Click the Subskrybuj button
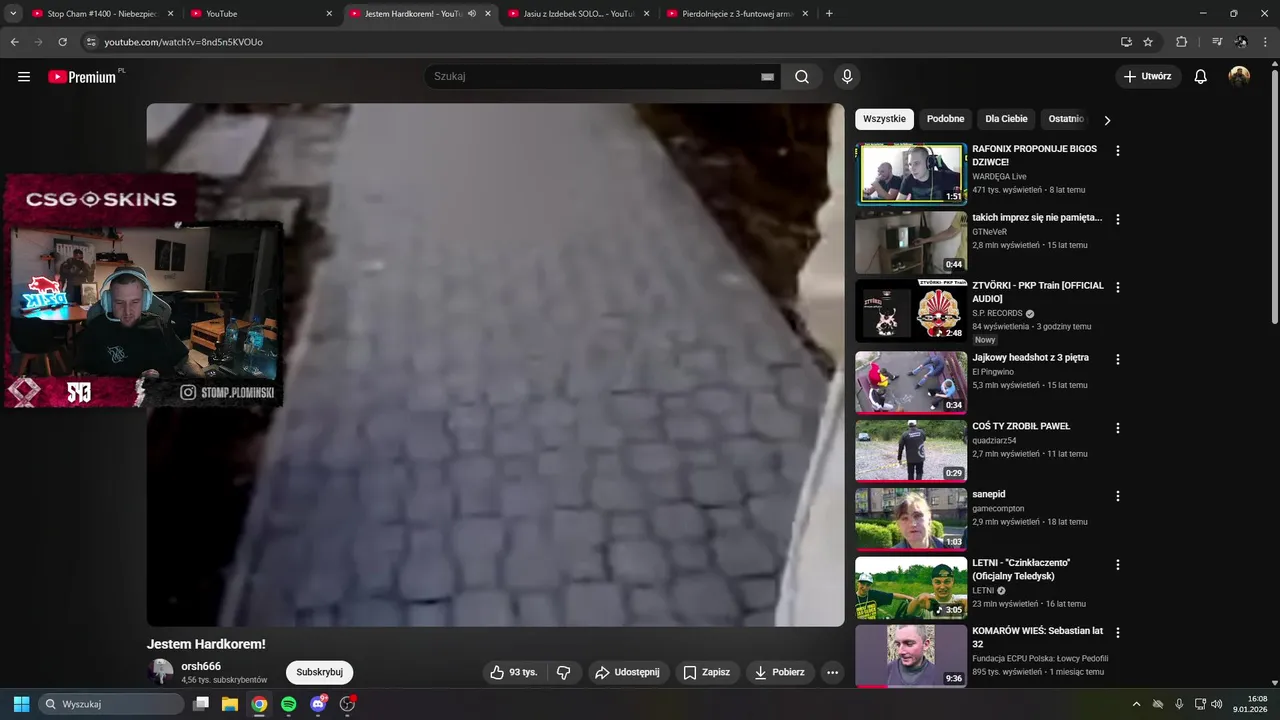This screenshot has width=1280, height=720. tap(319, 673)
